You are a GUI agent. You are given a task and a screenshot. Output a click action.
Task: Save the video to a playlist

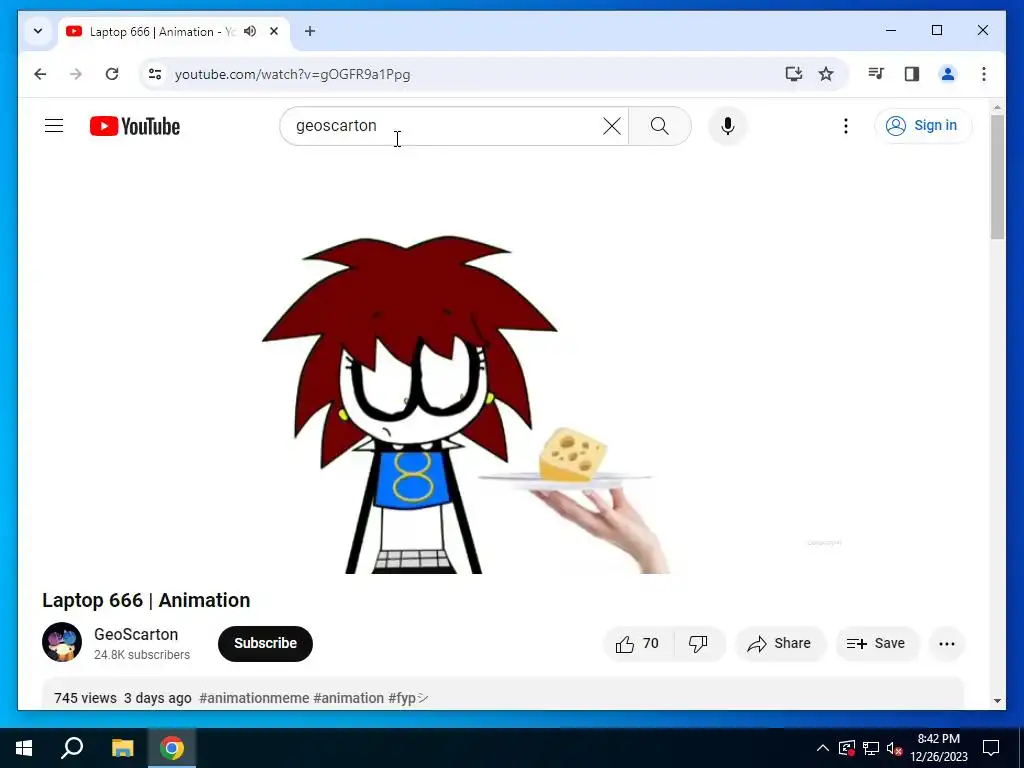tap(876, 644)
